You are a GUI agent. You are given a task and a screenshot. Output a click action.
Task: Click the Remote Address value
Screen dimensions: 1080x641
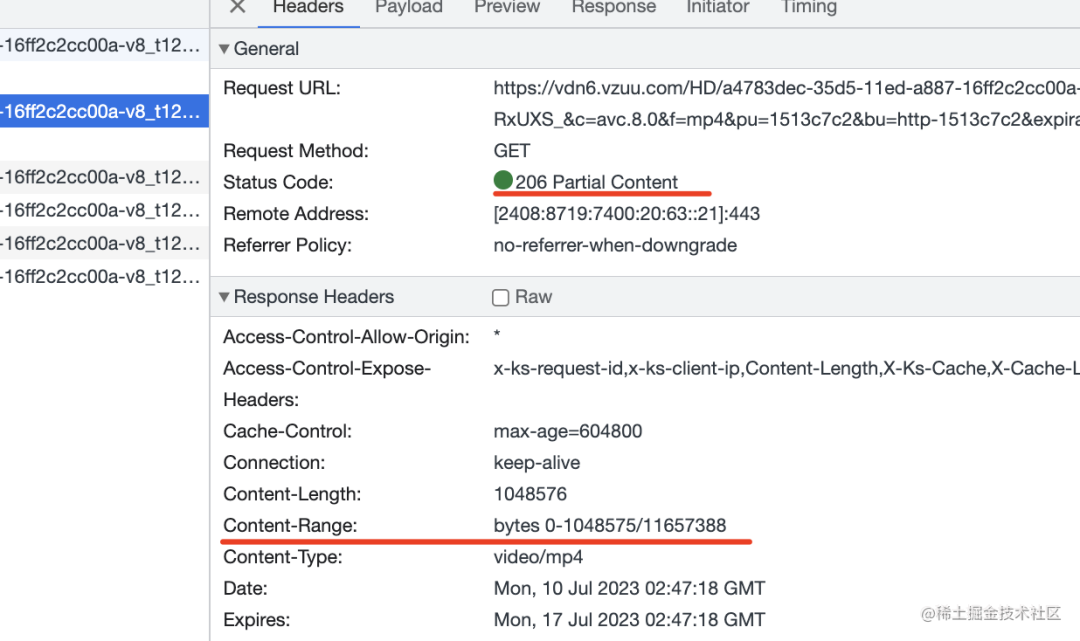tap(627, 213)
